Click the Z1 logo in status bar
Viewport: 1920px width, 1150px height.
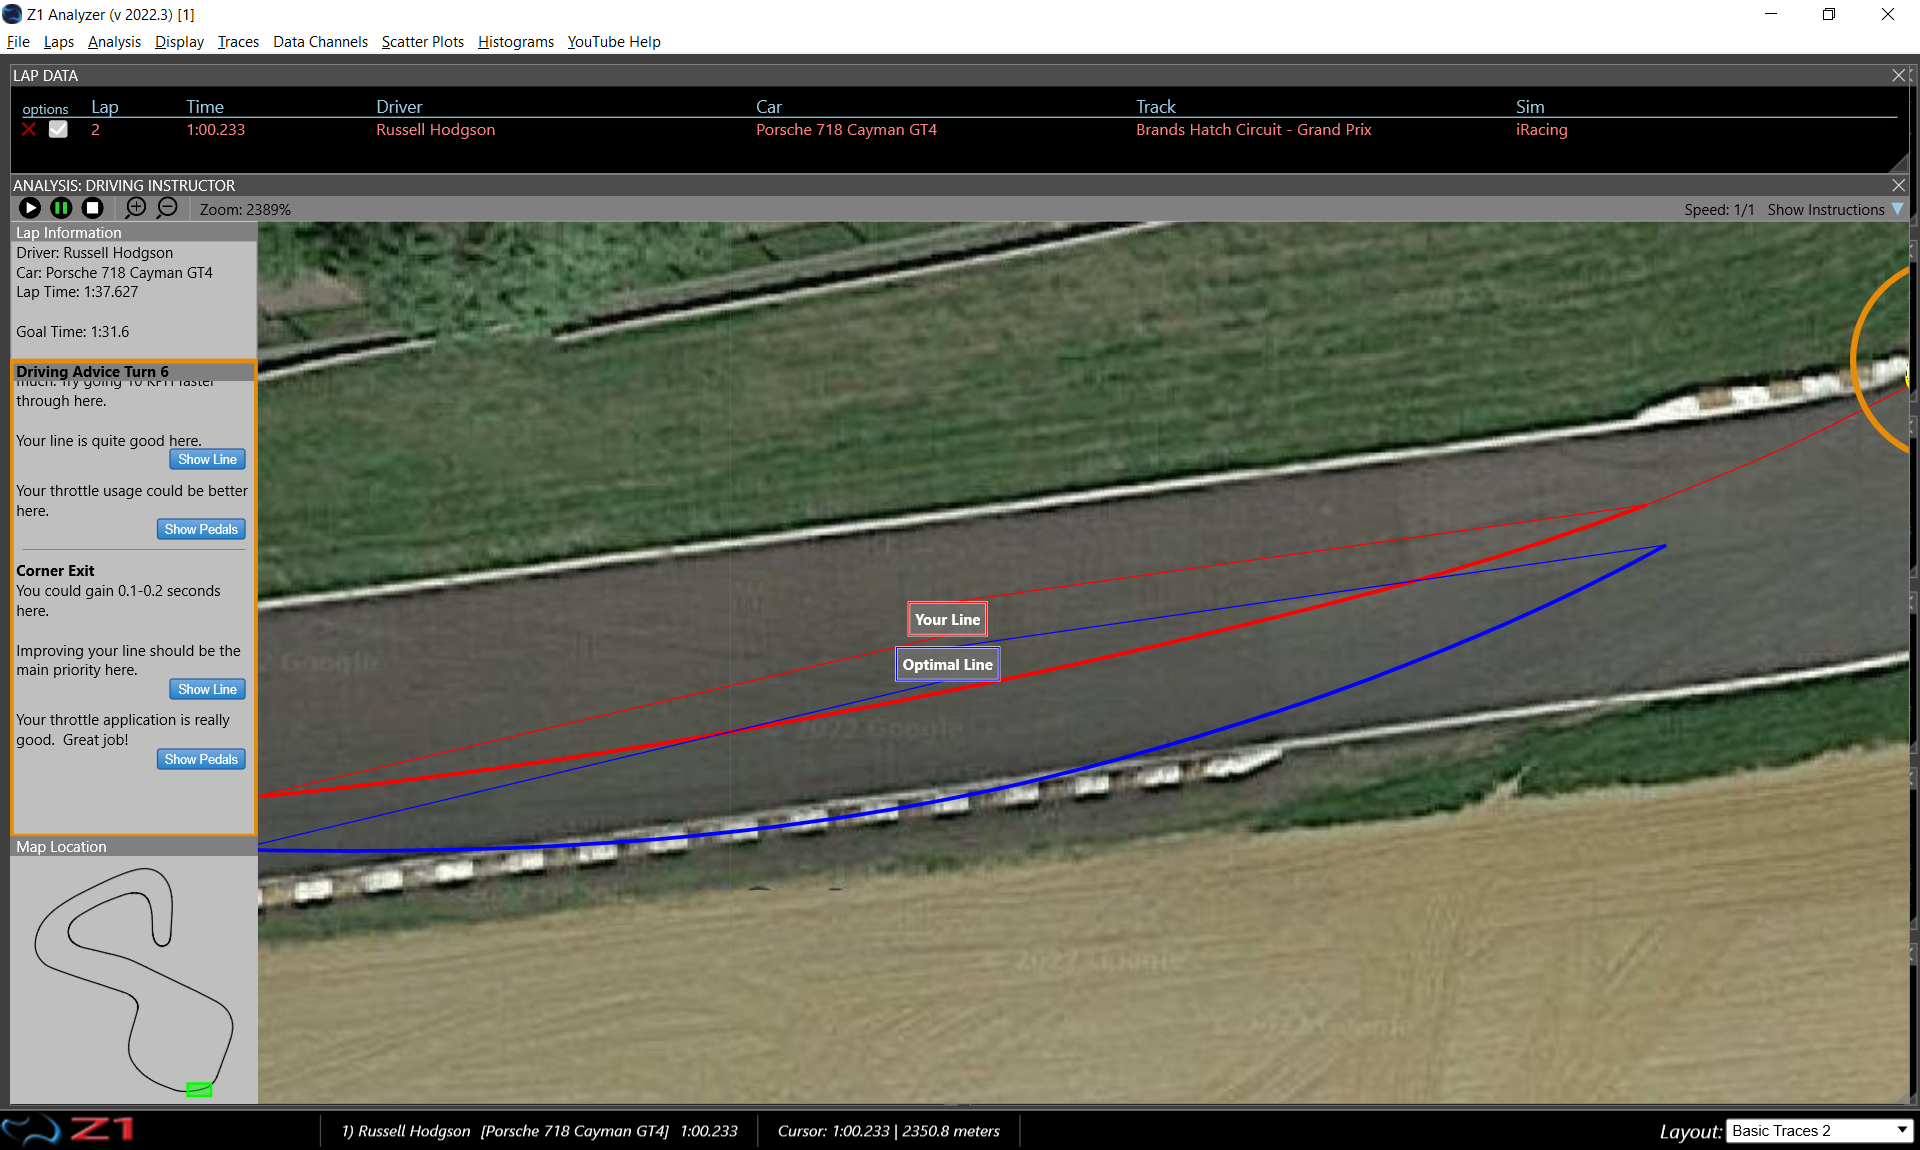click(x=68, y=1130)
